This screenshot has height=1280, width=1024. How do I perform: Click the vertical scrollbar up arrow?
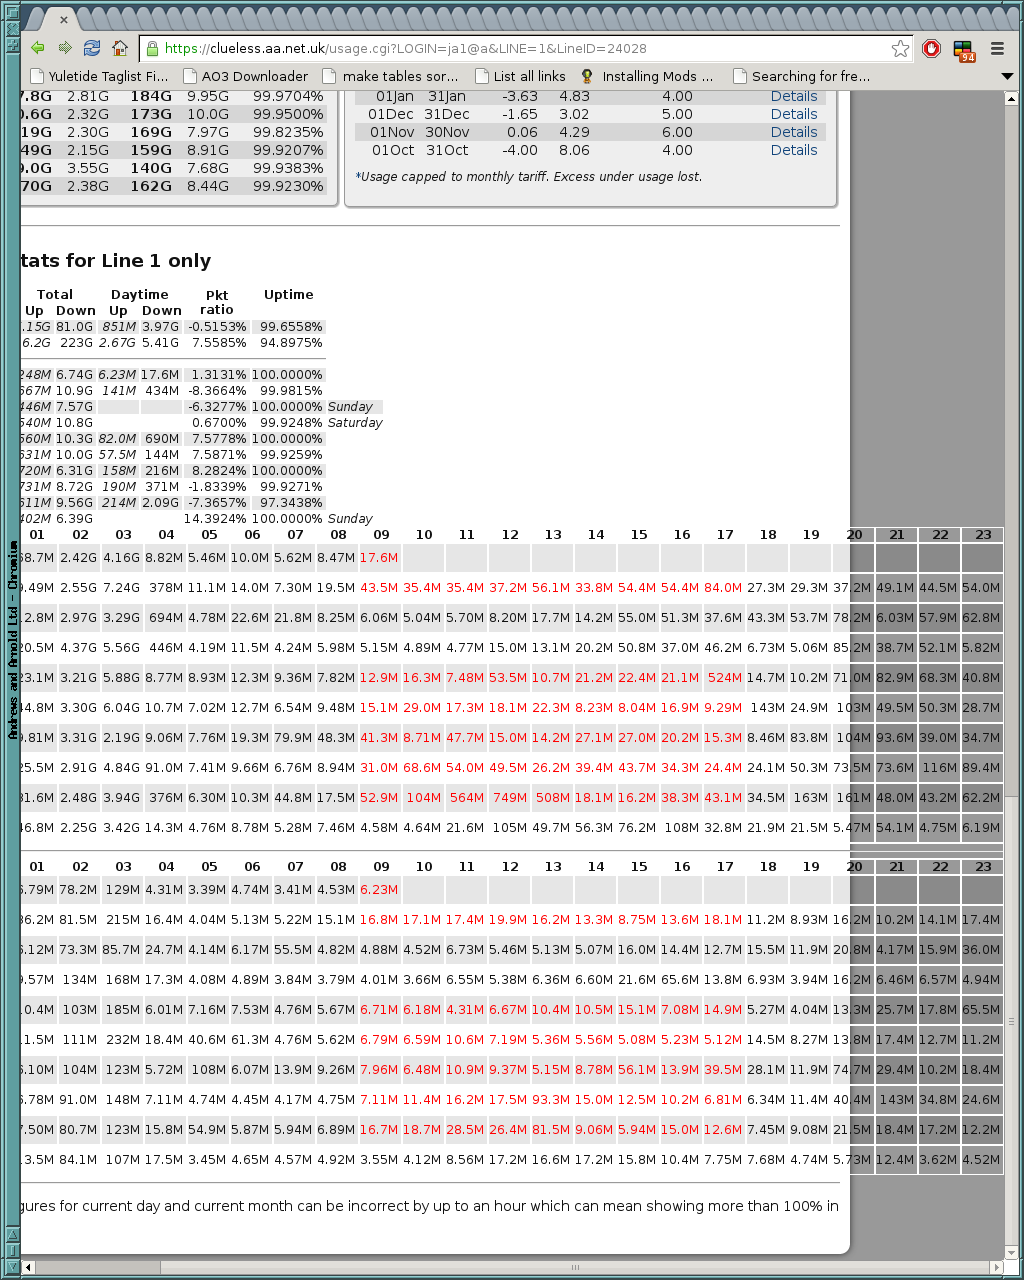1011,98
